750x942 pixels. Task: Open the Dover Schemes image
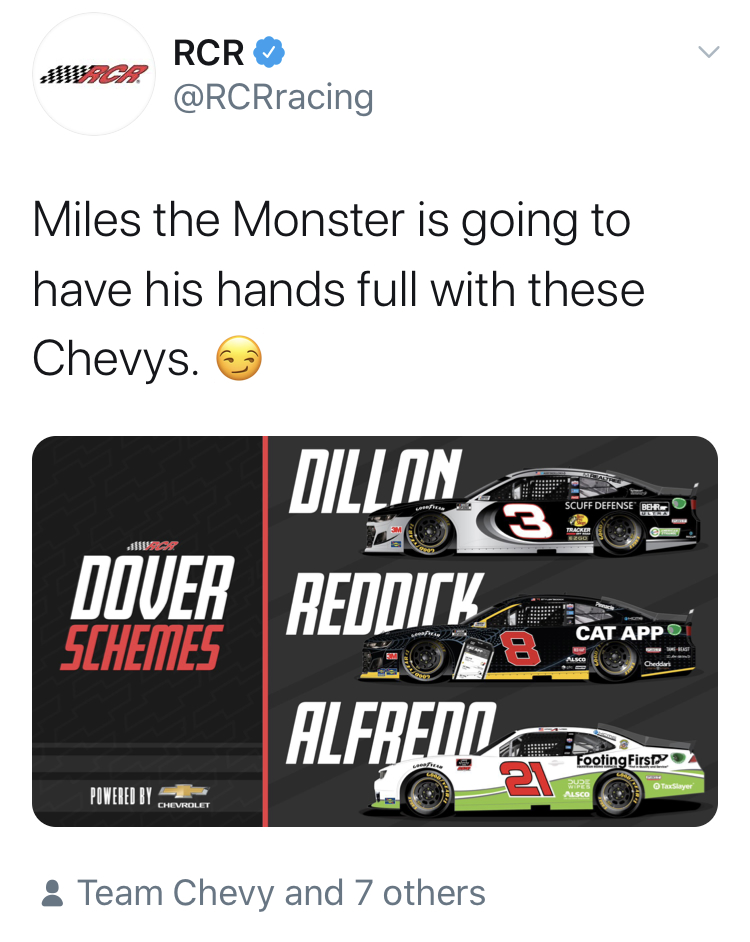pyautogui.click(x=374, y=631)
